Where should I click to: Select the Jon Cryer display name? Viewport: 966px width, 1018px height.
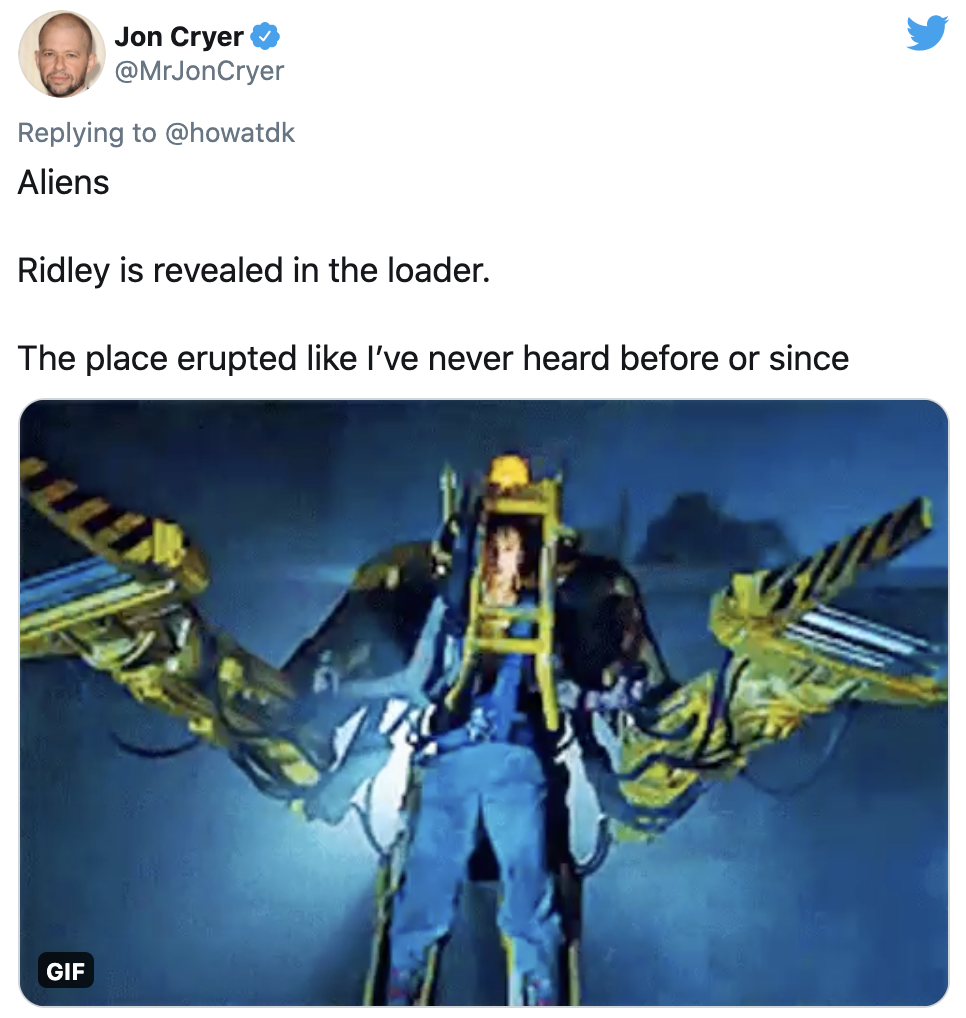179,36
